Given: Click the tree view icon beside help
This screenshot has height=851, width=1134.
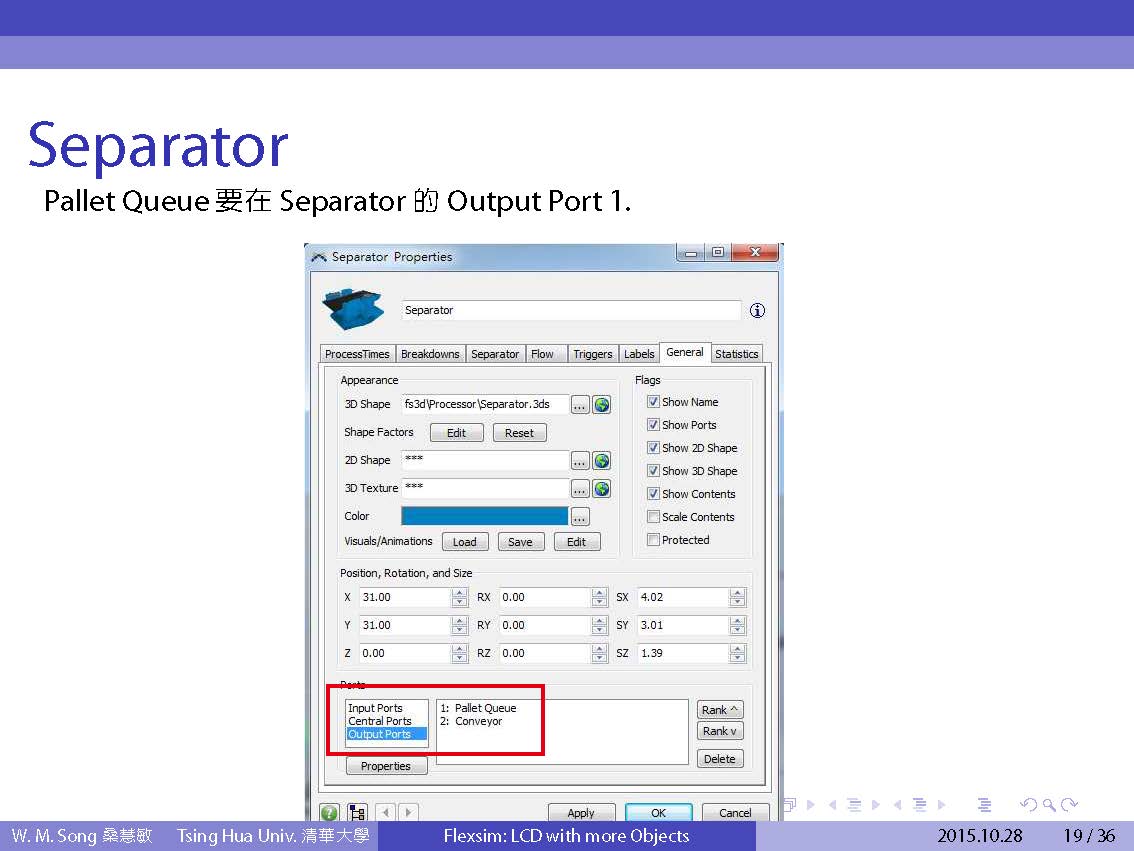Looking at the screenshot, I should tap(357, 813).
